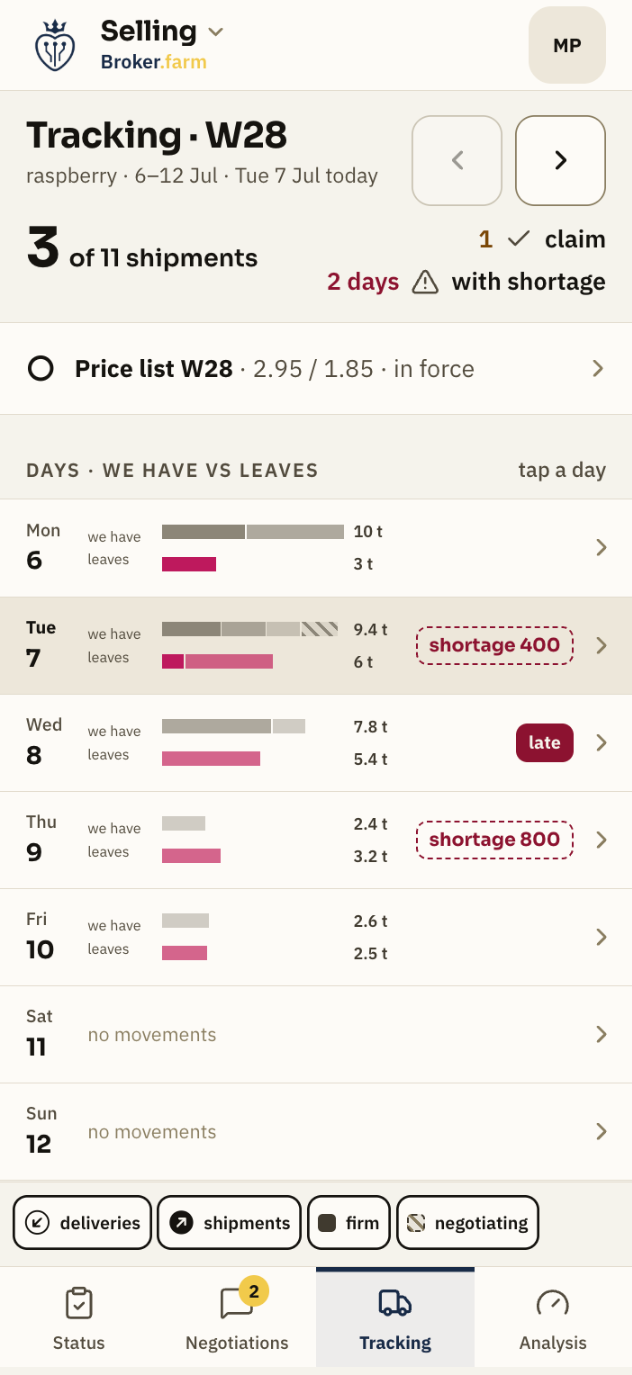632x1375 pixels.
Task: Switch to the Status tab
Action: (79, 1318)
